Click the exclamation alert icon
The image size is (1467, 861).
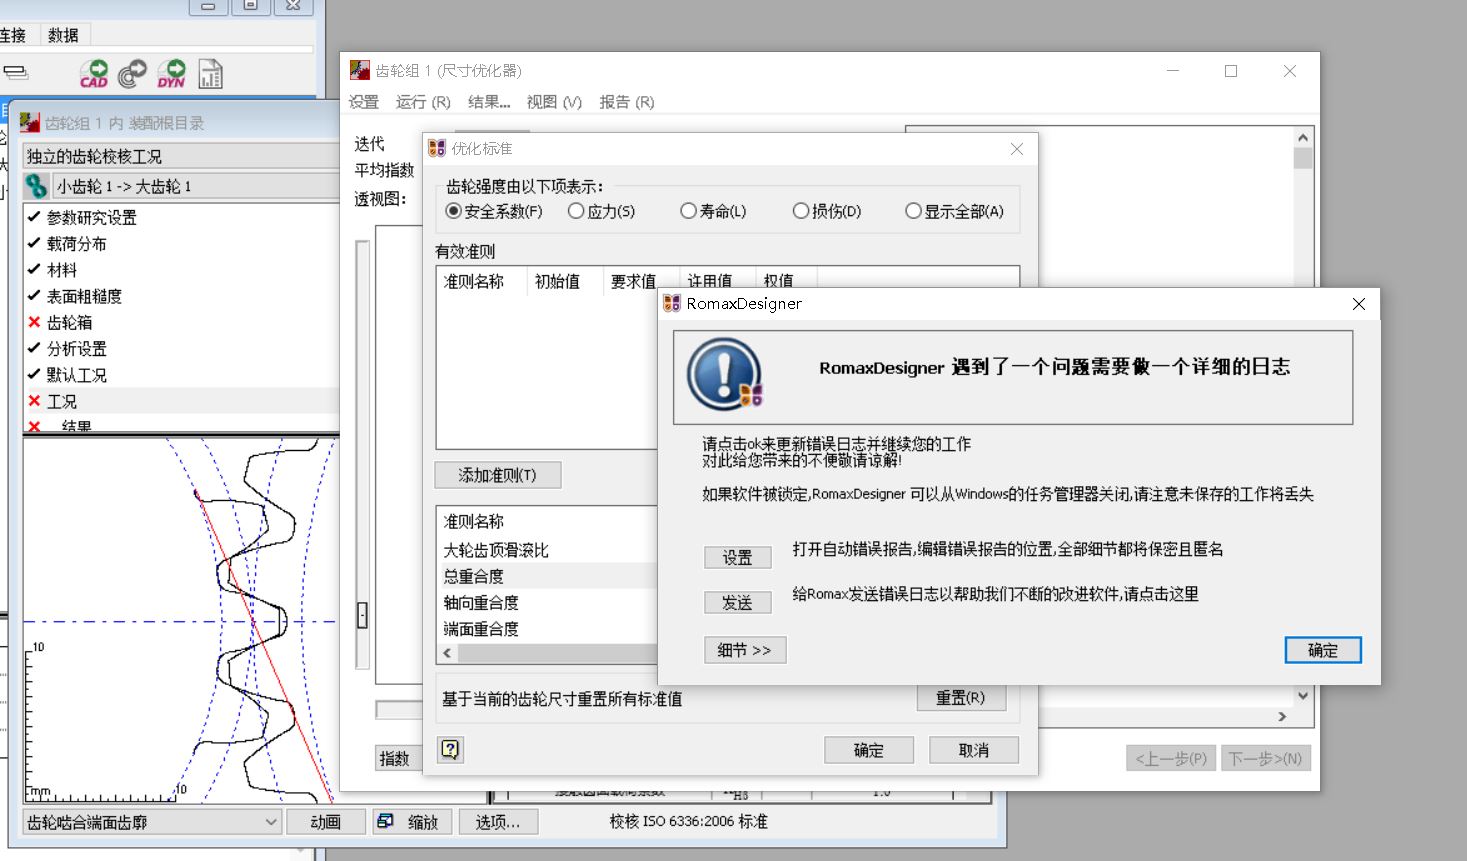click(x=725, y=374)
